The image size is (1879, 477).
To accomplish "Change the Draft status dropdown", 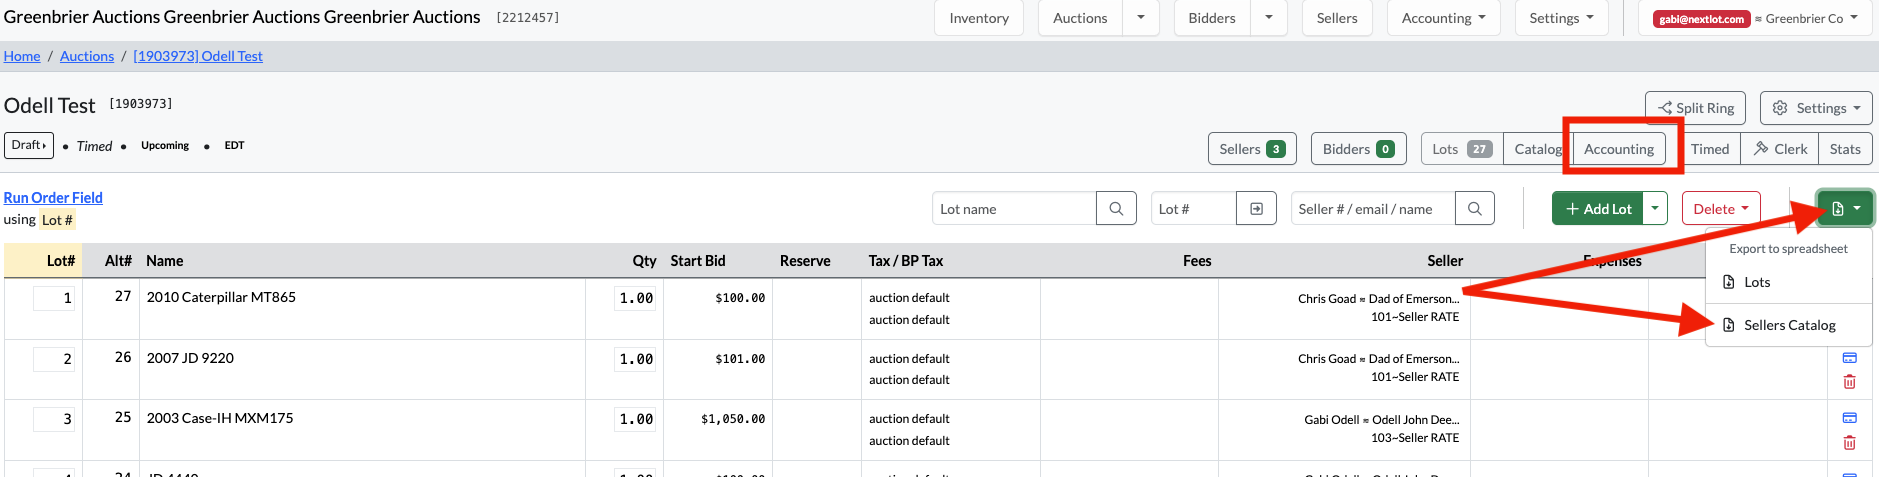I will tap(29, 145).
